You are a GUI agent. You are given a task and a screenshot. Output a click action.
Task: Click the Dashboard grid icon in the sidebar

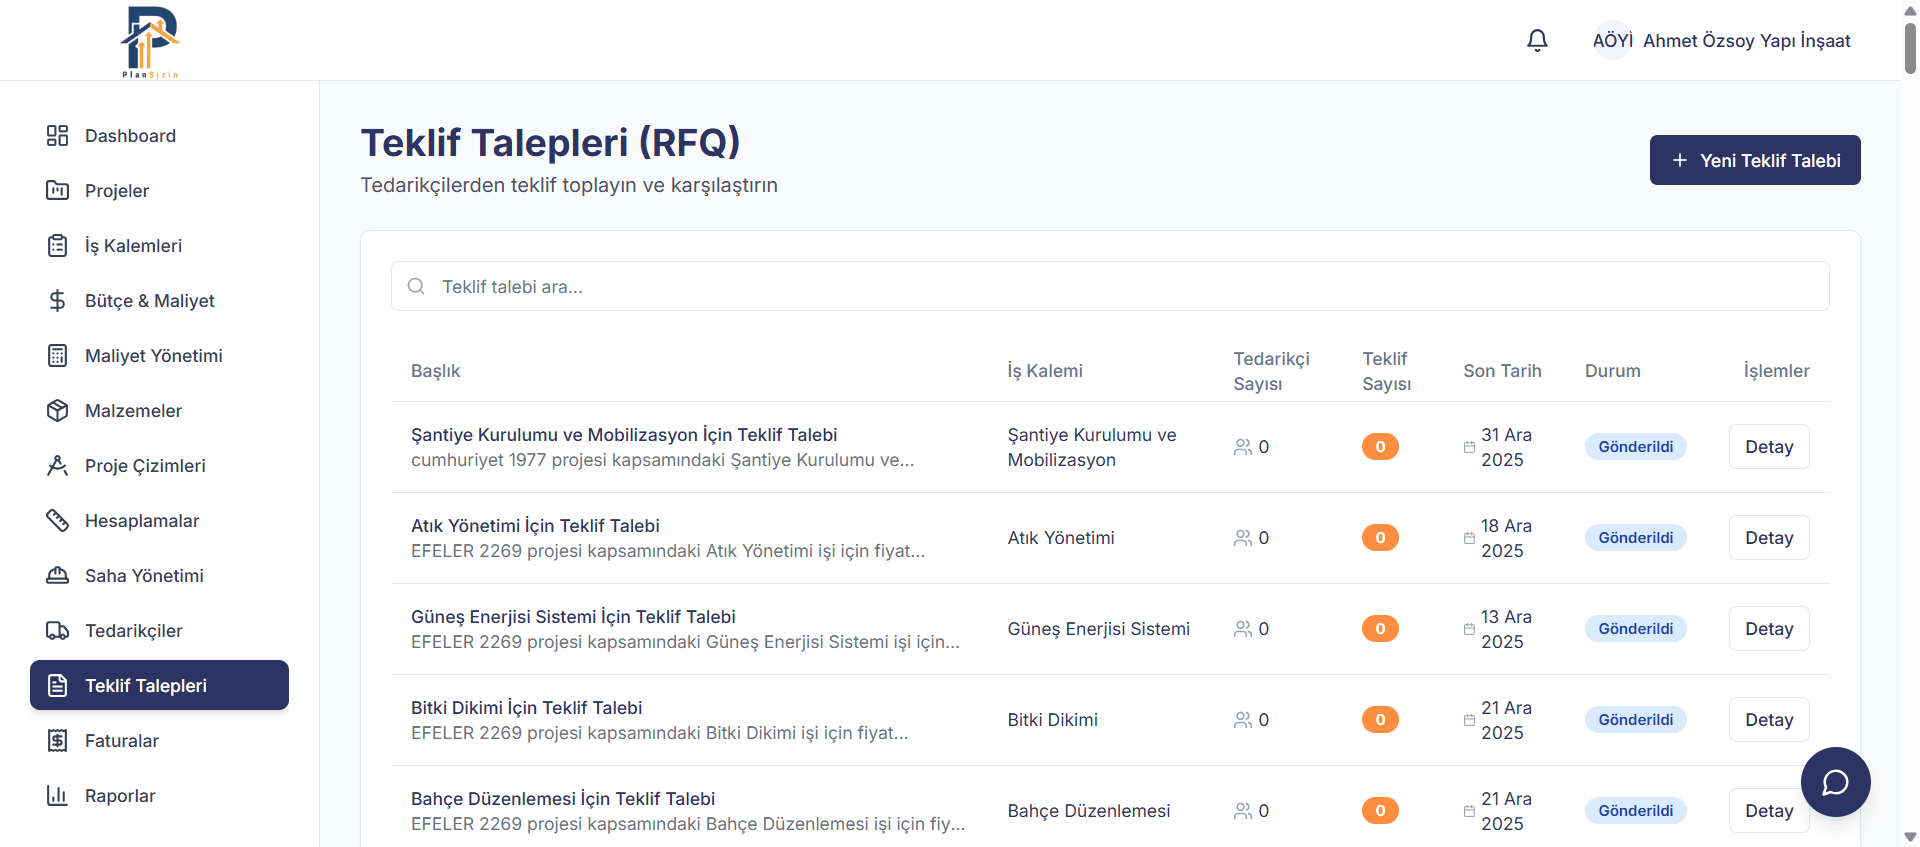click(x=57, y=136)
